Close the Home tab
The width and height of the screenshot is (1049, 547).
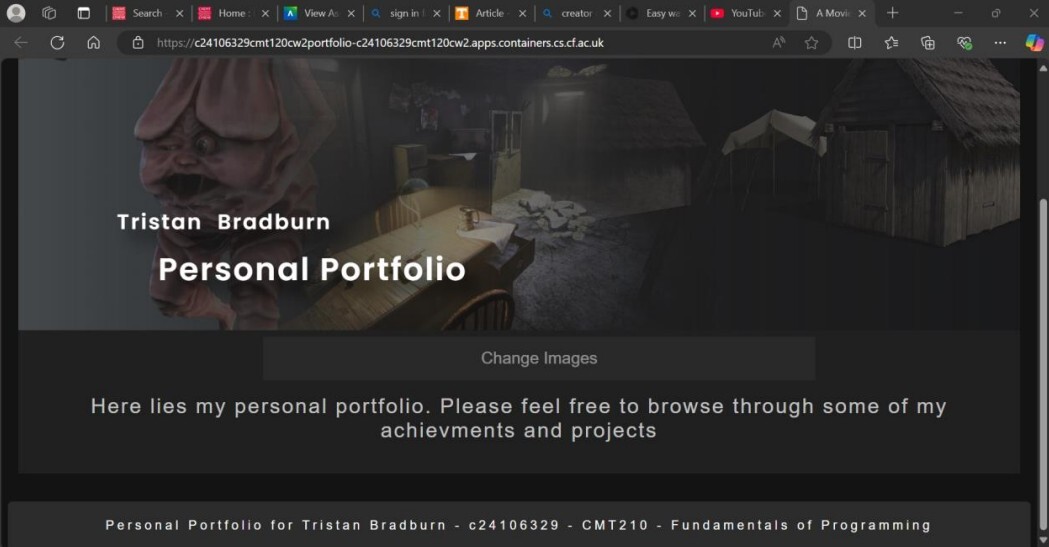pyautogui.click(x=265, y=13)
